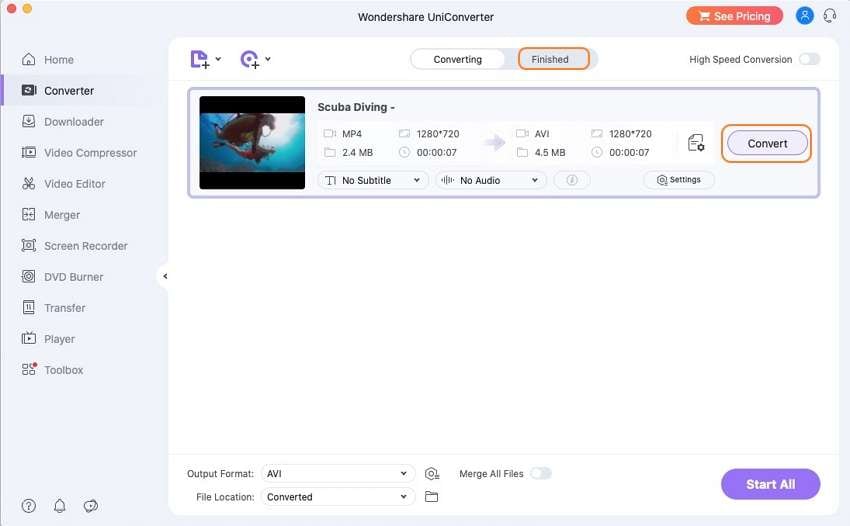Click the output 4.5 MB size text

550,152
